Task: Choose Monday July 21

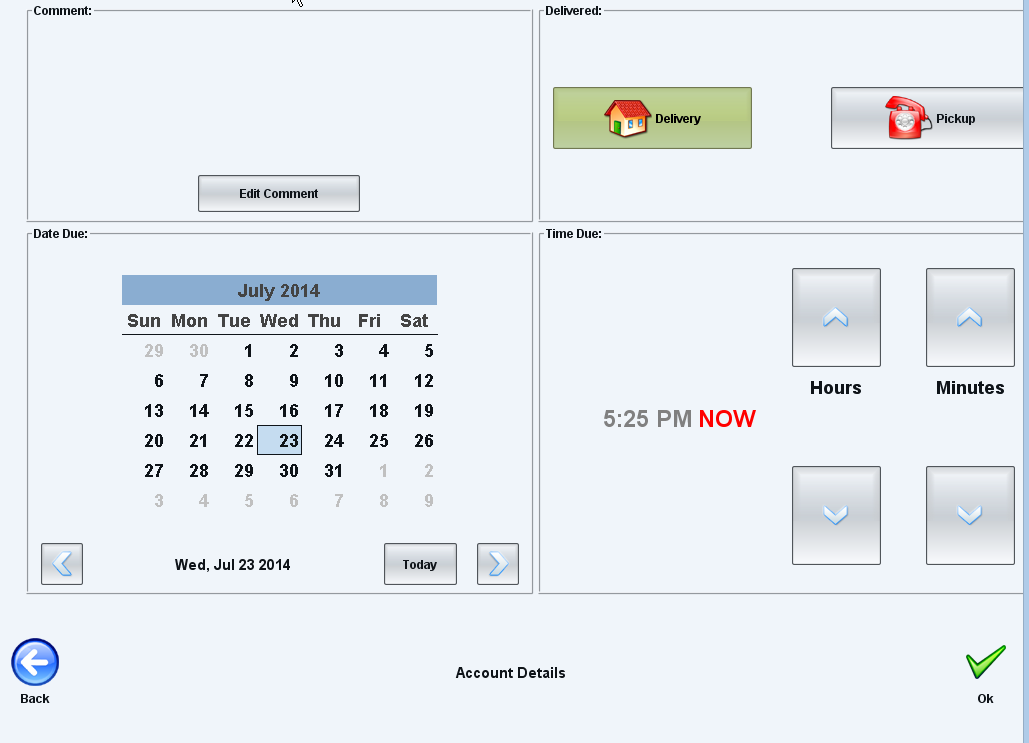Action: tap(199, 440)
